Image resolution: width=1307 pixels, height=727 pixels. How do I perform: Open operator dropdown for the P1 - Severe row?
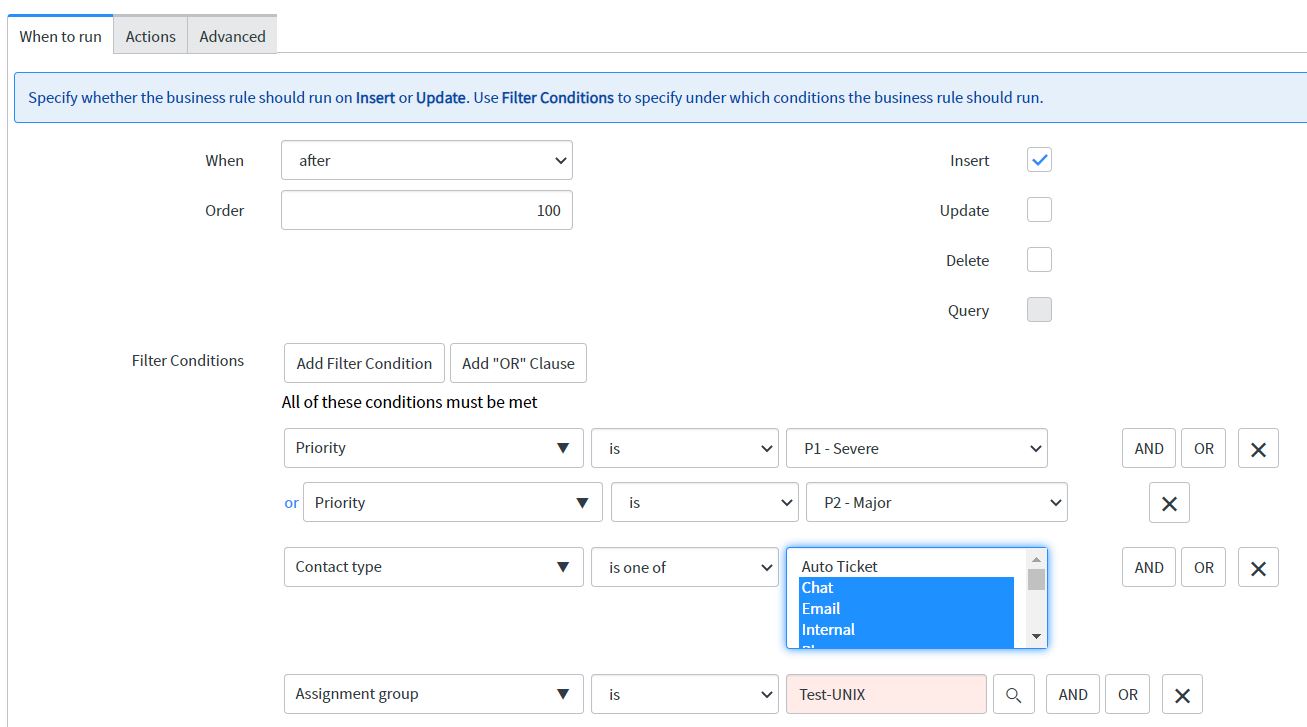tap(685, 448)
